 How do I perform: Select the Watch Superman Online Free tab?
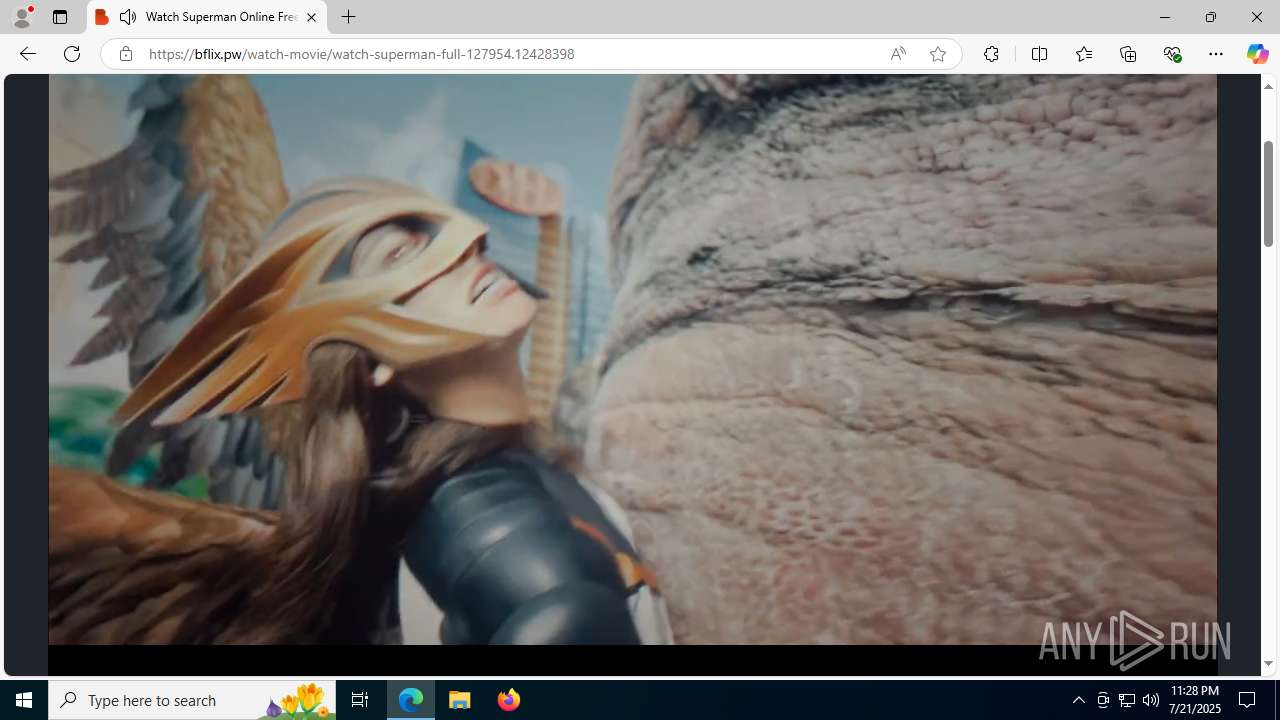(208, 17)
